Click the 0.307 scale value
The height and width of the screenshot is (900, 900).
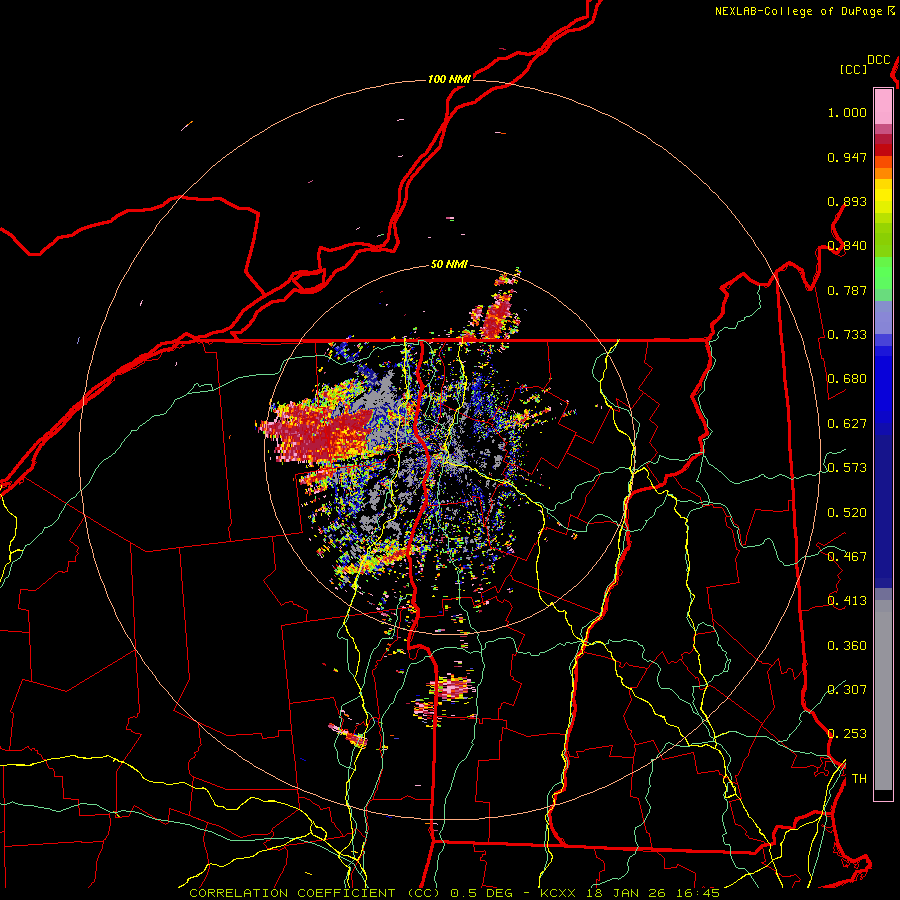(x=847, y=689)
